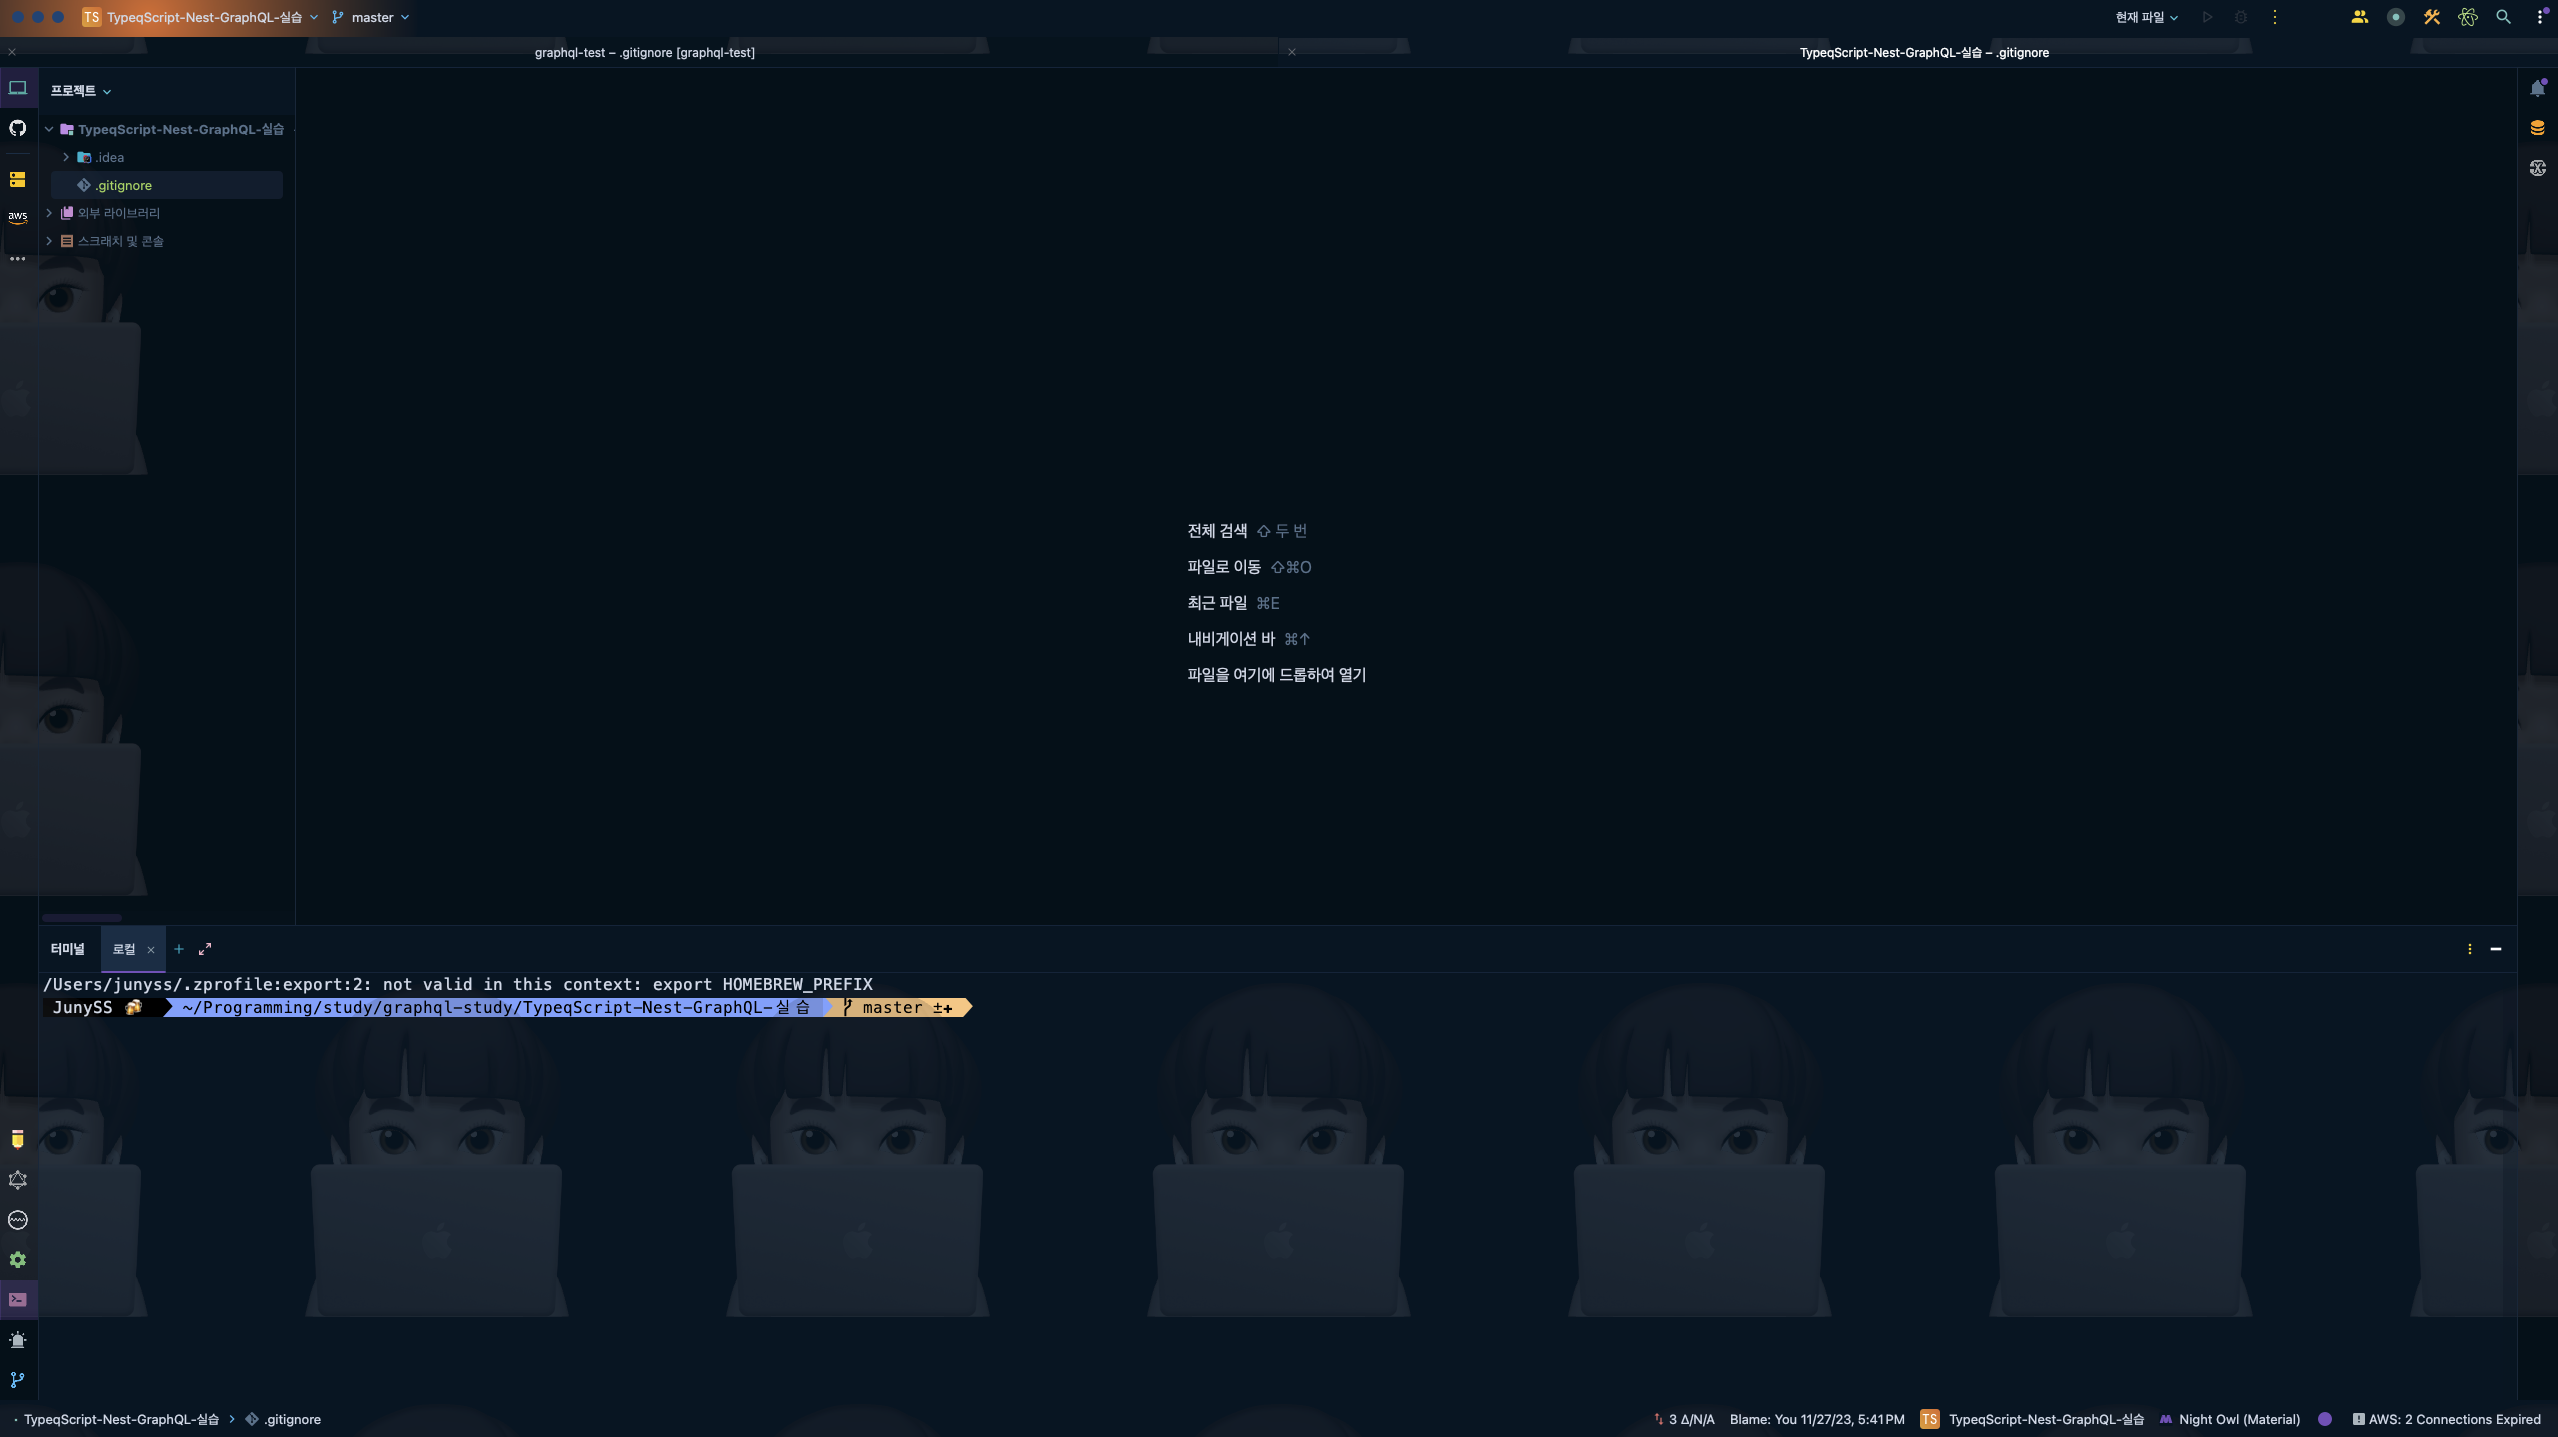This screenshot has height=1437, width=2558.
Task: Open the Database tool window icon
Action: point(2537,128)
